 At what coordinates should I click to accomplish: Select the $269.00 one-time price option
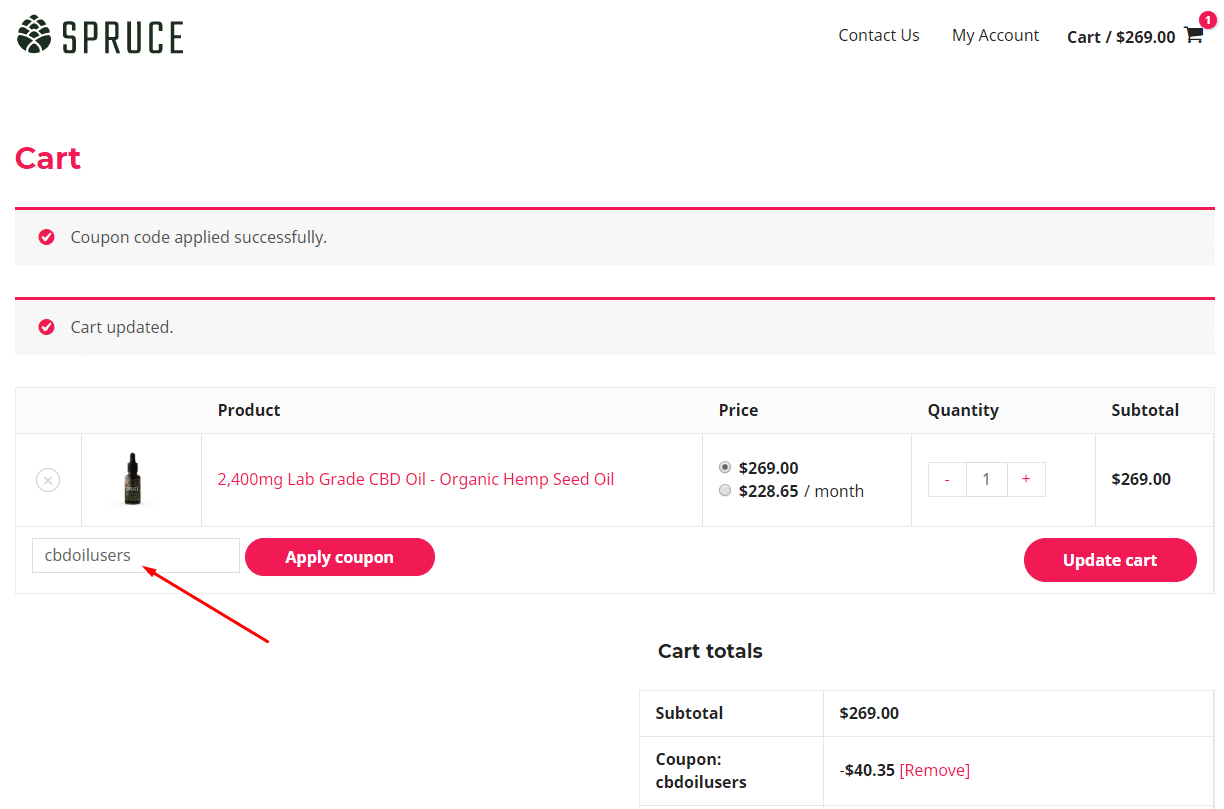click(x=725, y=467)
